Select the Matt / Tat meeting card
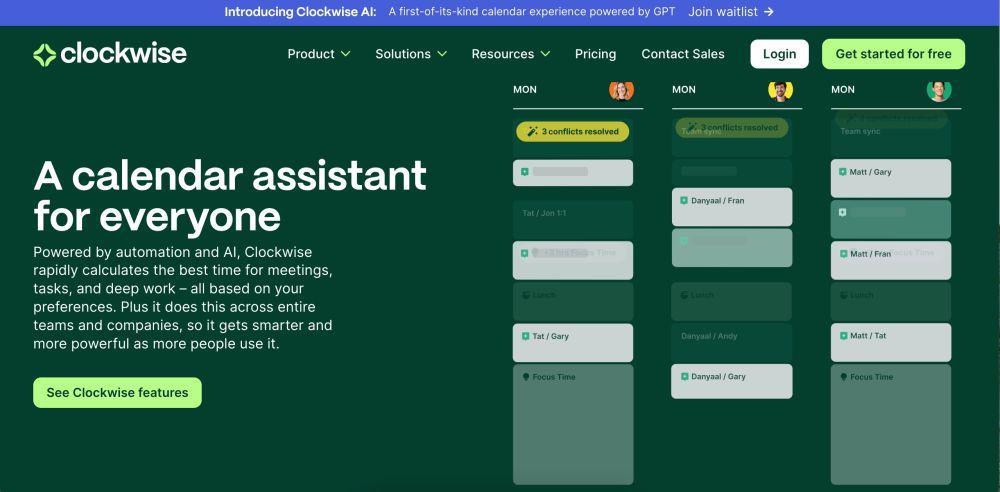Image resolution: width=1000 pixels, height=492 pixels. [890, 342]
